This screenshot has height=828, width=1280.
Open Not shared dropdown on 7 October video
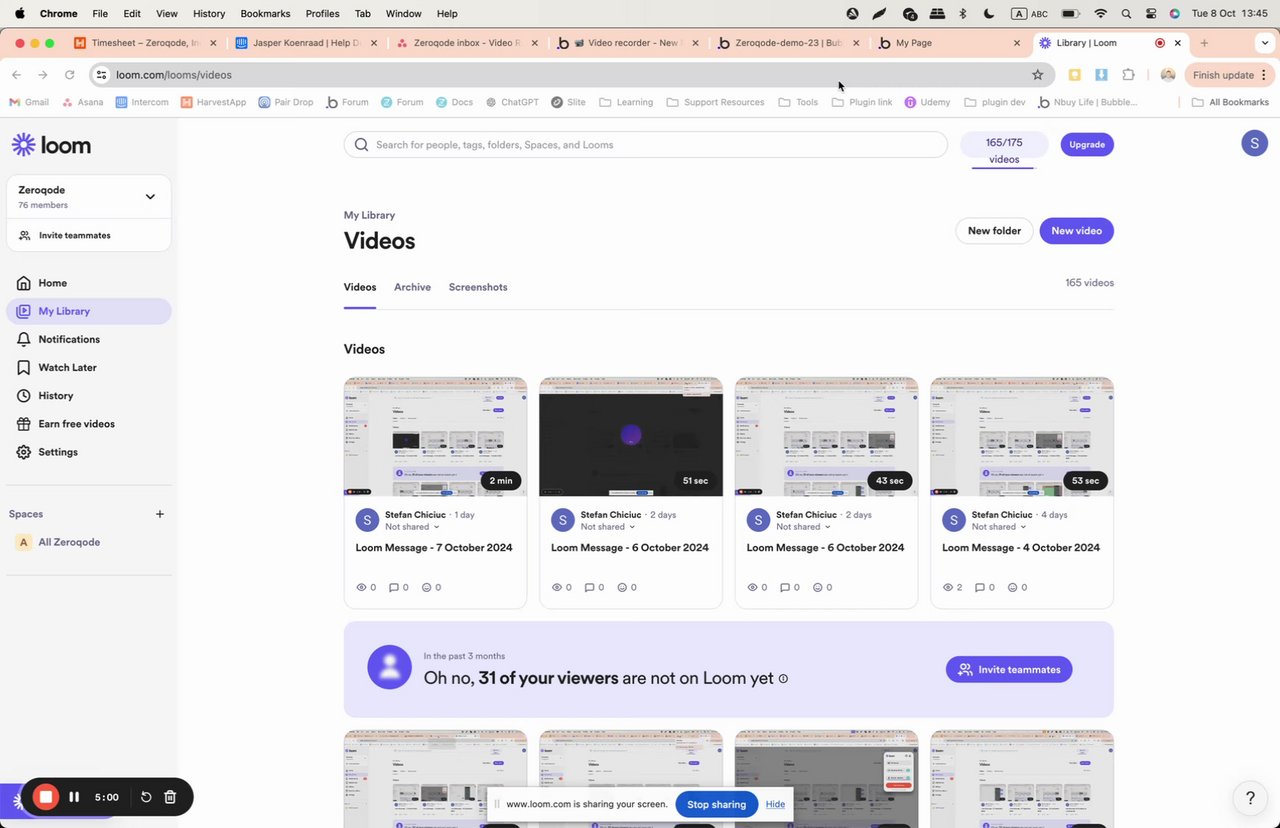point(412,527)
